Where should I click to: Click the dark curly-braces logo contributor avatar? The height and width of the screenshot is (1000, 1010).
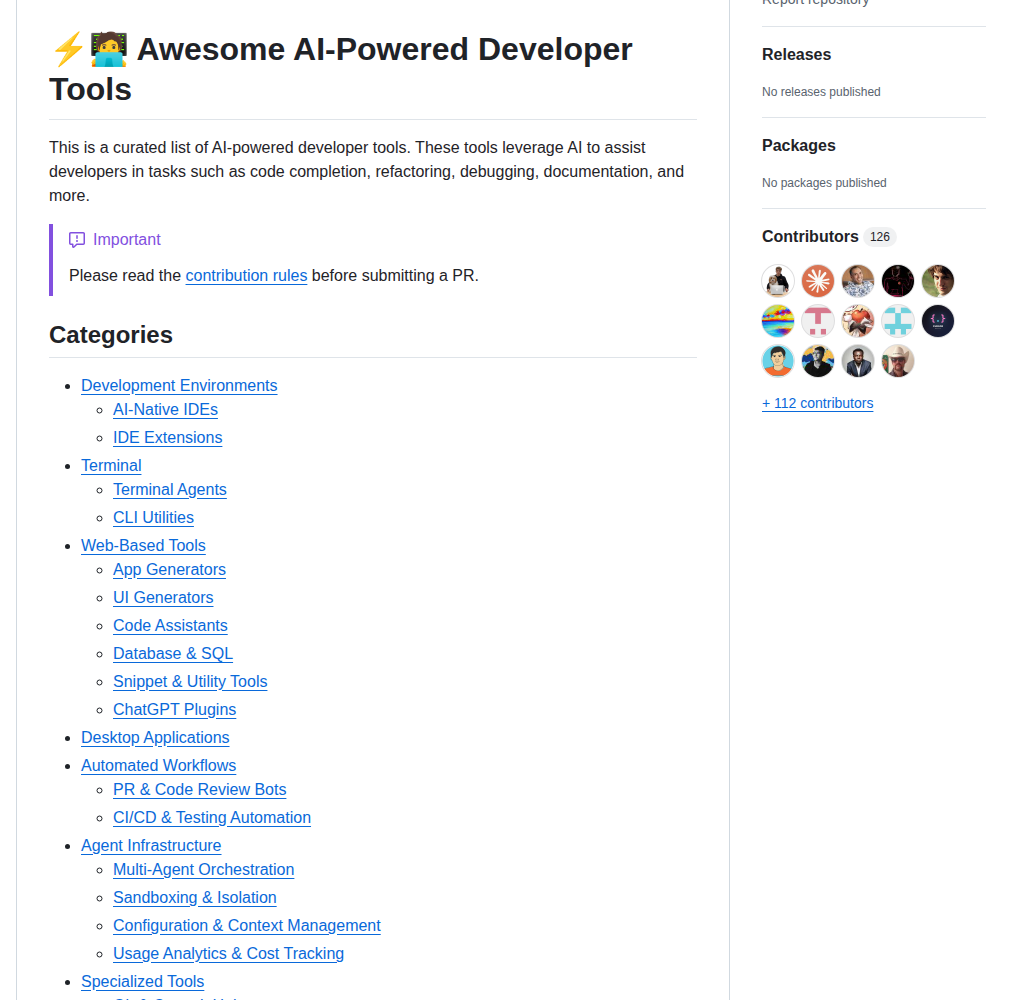pos(938,321)
